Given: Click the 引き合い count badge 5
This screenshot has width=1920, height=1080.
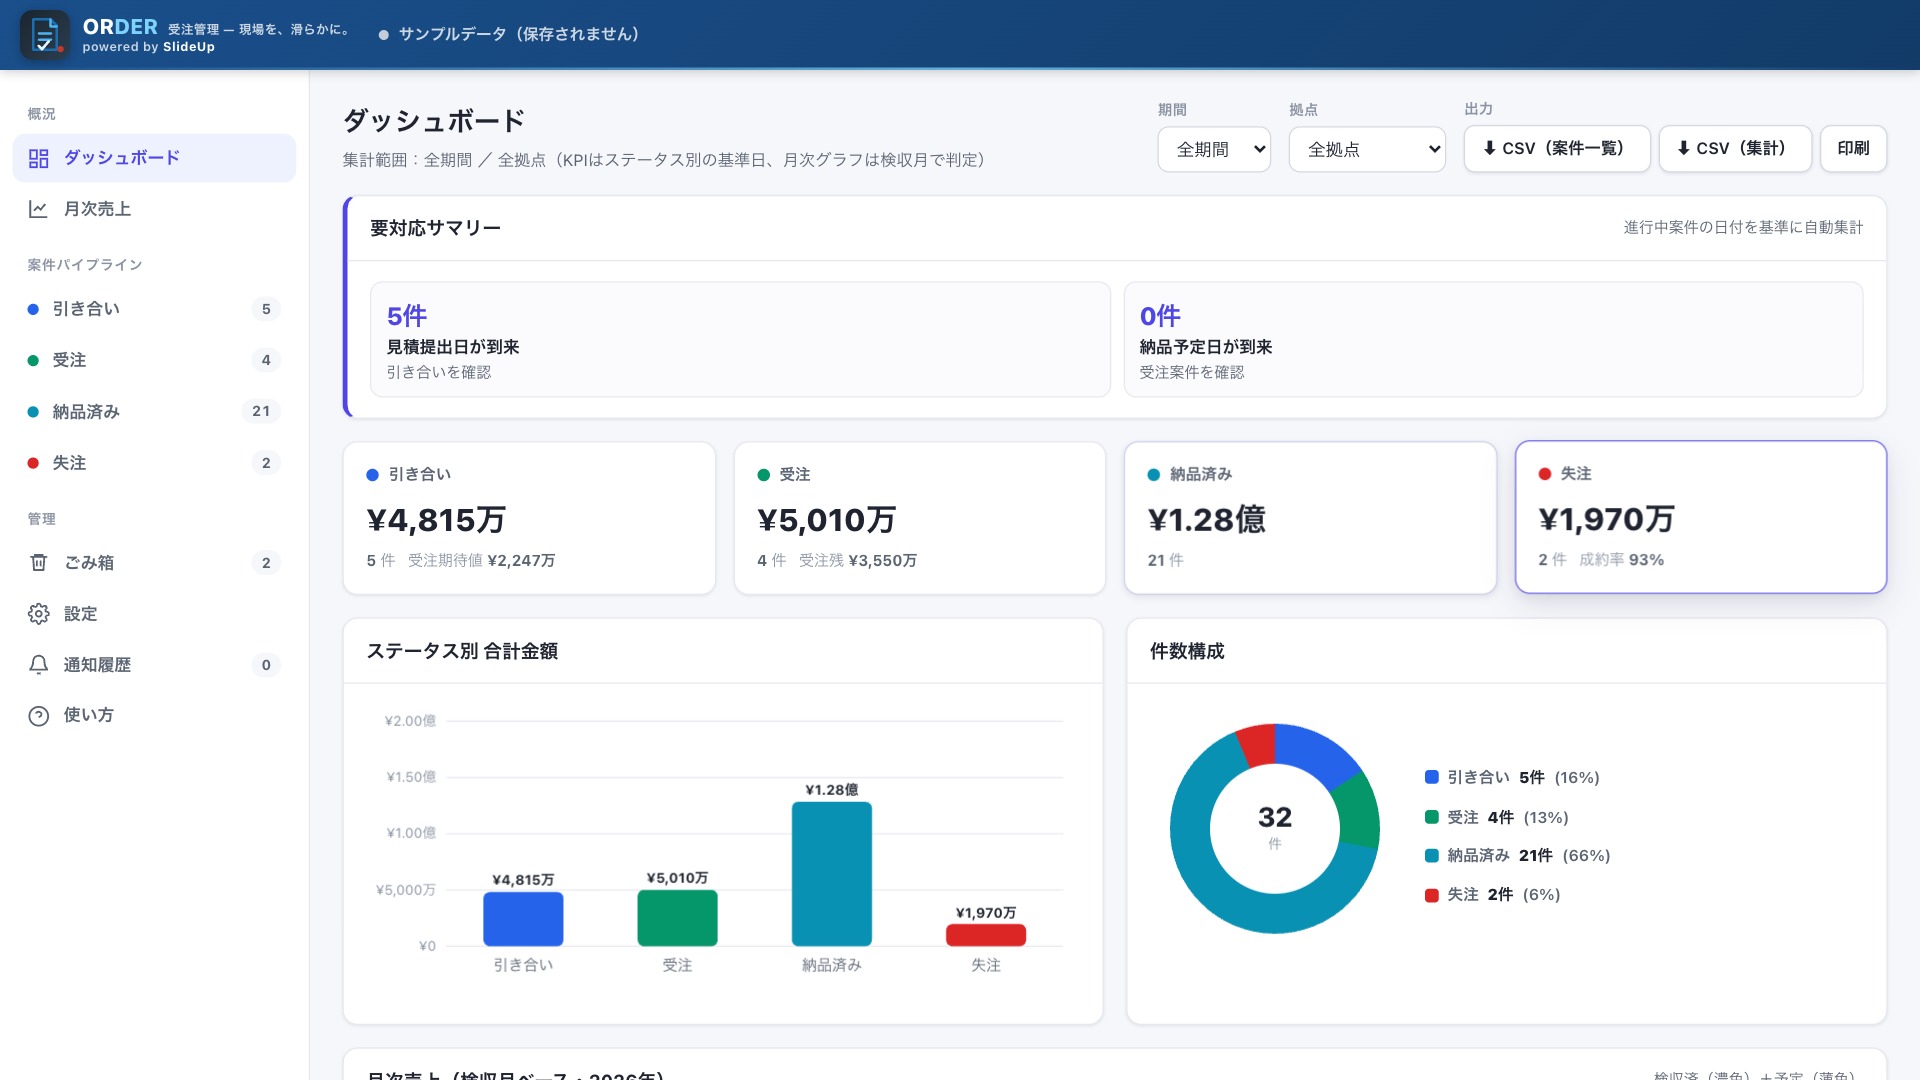Looking at the screenshot, I should pyautogui.click(x=266, y=309).
